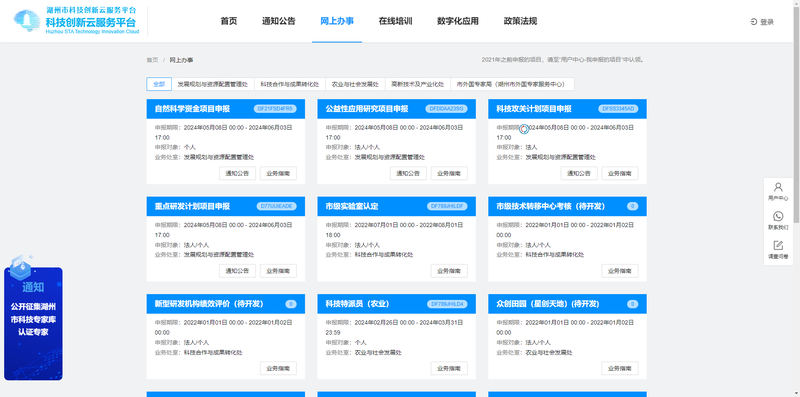
Task: Click the 登录 text link
Action: click(767, 22)
